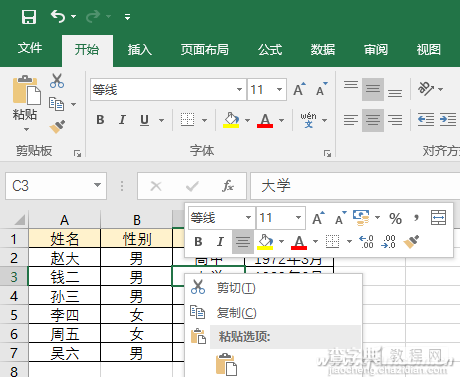
Task: Click the wén phonetic guide icon
Action: click(308, 120)
